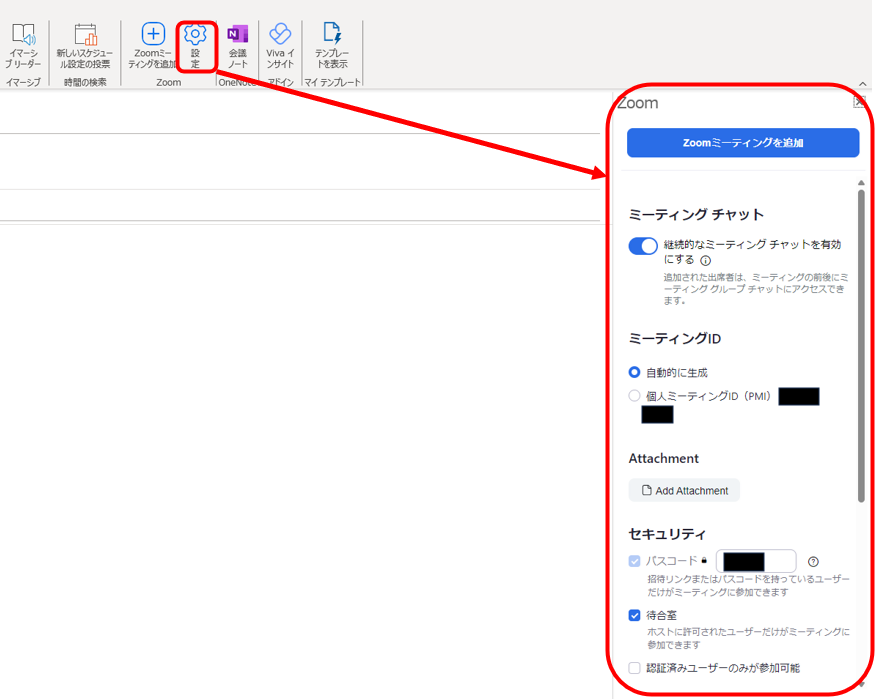The image size is (883, 699).
Task: Click info icon beside persistent meeting chat
Action: [705, 260]
